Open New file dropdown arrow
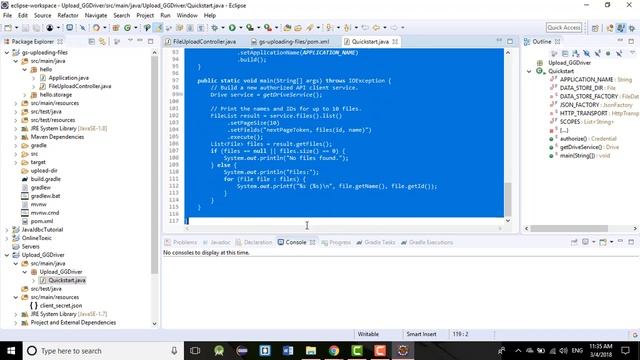640x360 pixels. click(x=16, y=28)
